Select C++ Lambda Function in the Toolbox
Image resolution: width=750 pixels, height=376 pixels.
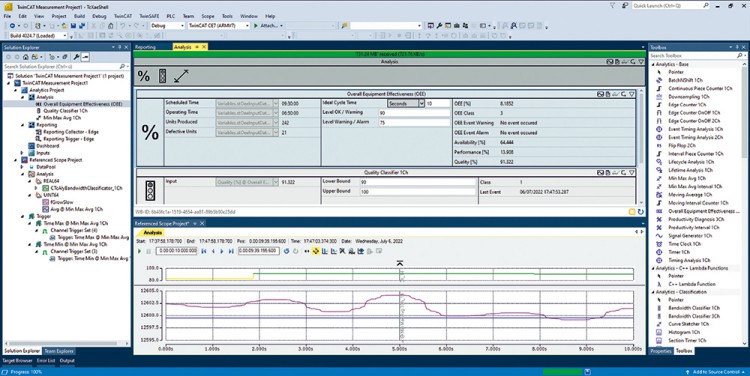pyautogui.click(x=691, y=284)
